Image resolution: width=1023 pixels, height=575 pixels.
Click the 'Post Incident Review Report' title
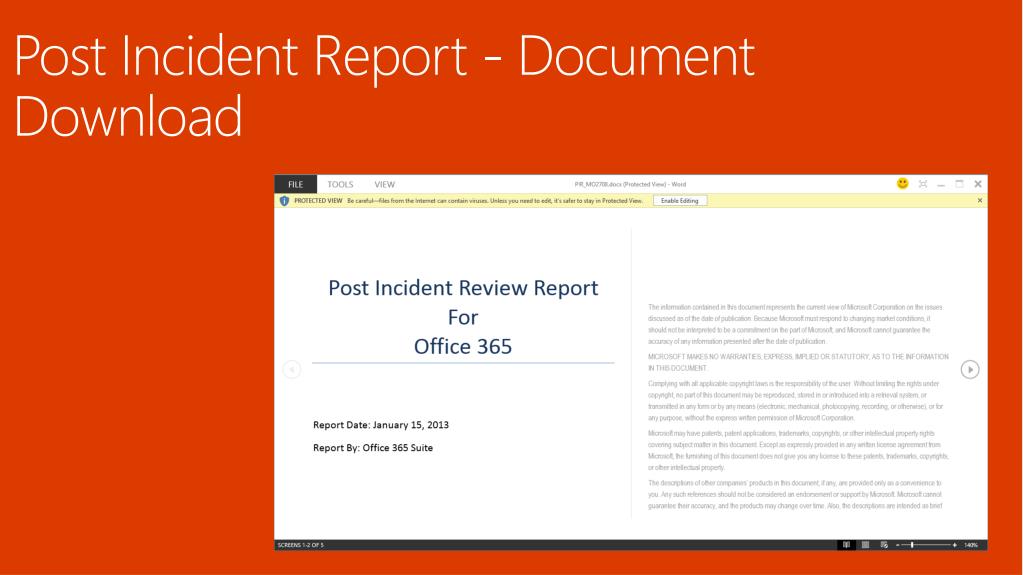coord(463,288)
